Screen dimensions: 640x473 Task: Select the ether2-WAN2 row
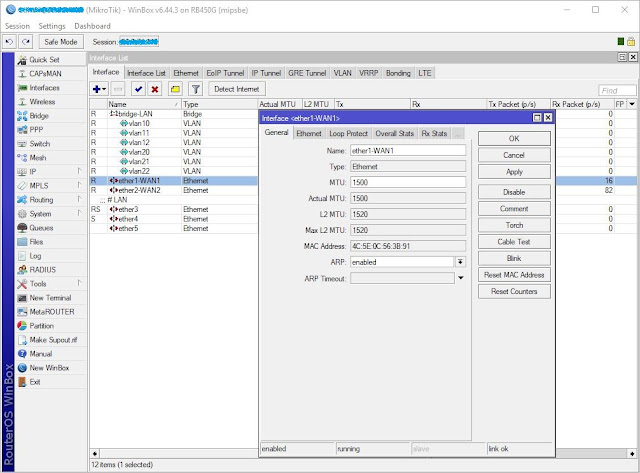173,190
